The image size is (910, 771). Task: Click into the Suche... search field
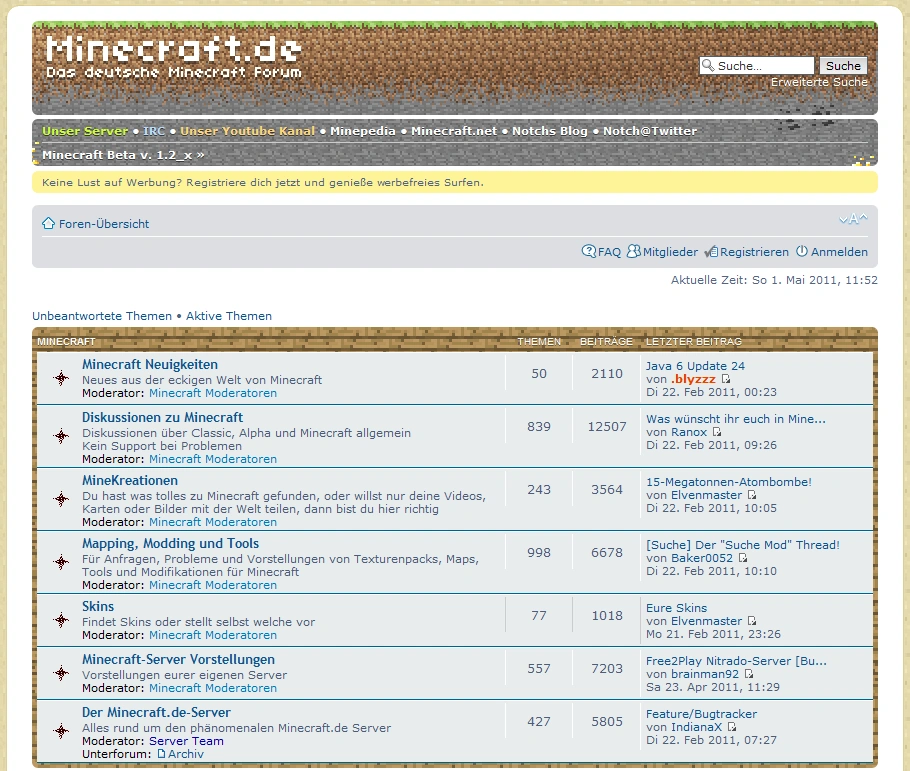coord(757,66)
